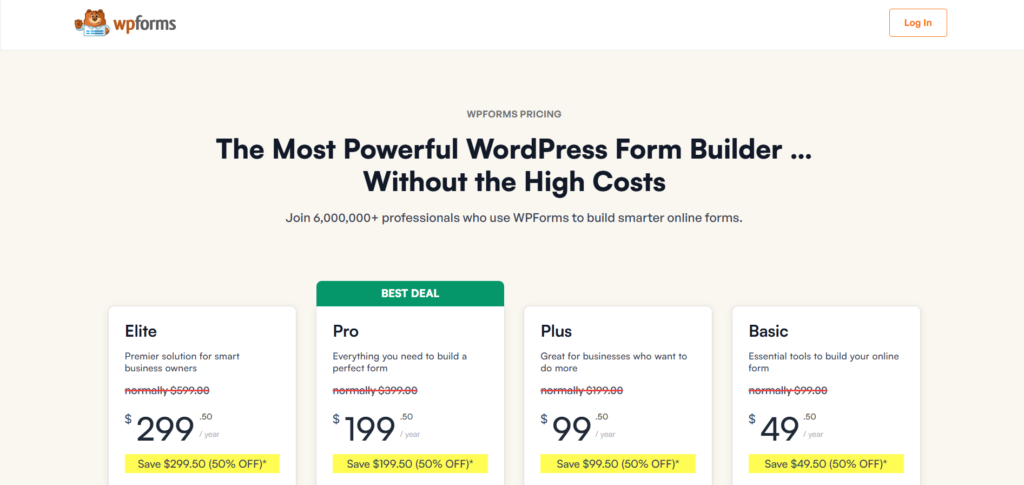
Task: Click the Elite $299 price
Action: pos(165,429)
